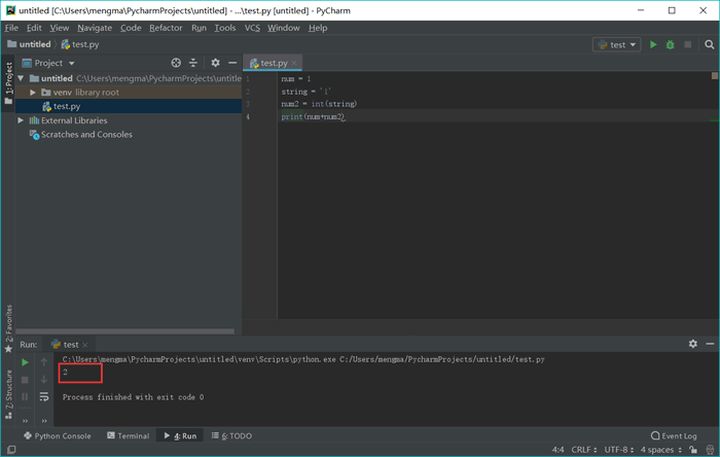Image resolution: width=720 pixels, height=457 pixels.
Task: Open the VCS menu
Action: [x=252, y=28]
